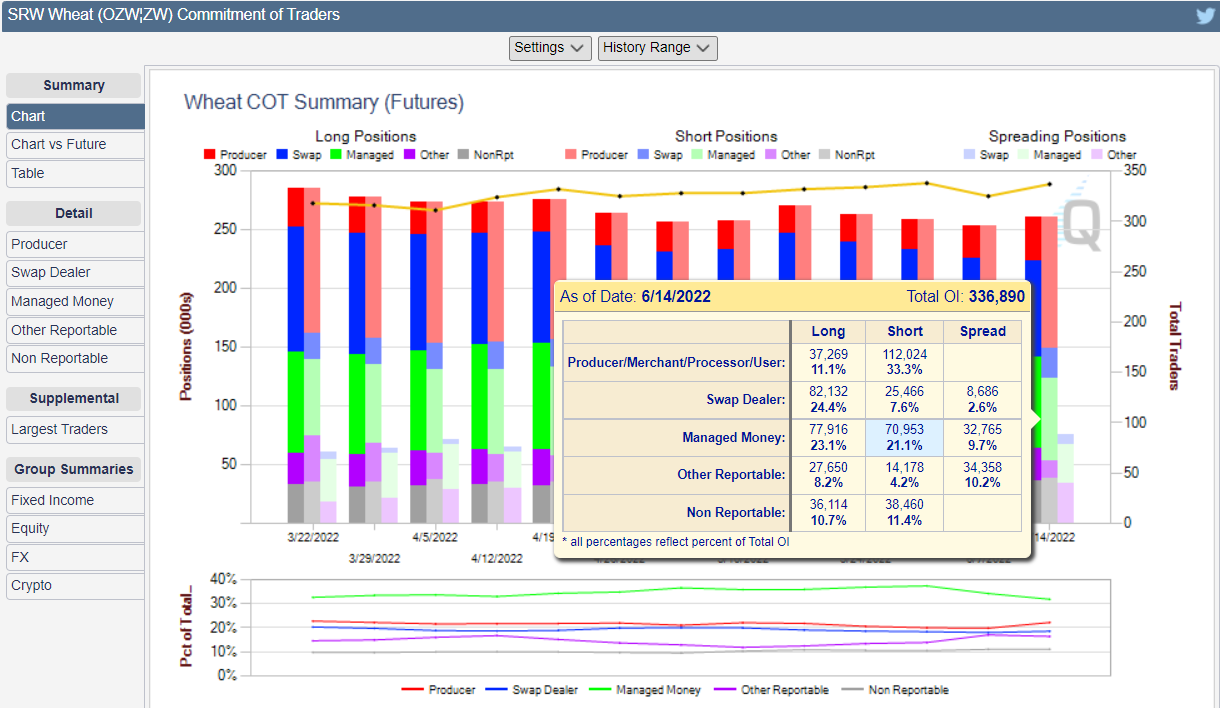
Task: Expand the History Range dropdown
Action: pyautogui.click(x=657, y=48)
